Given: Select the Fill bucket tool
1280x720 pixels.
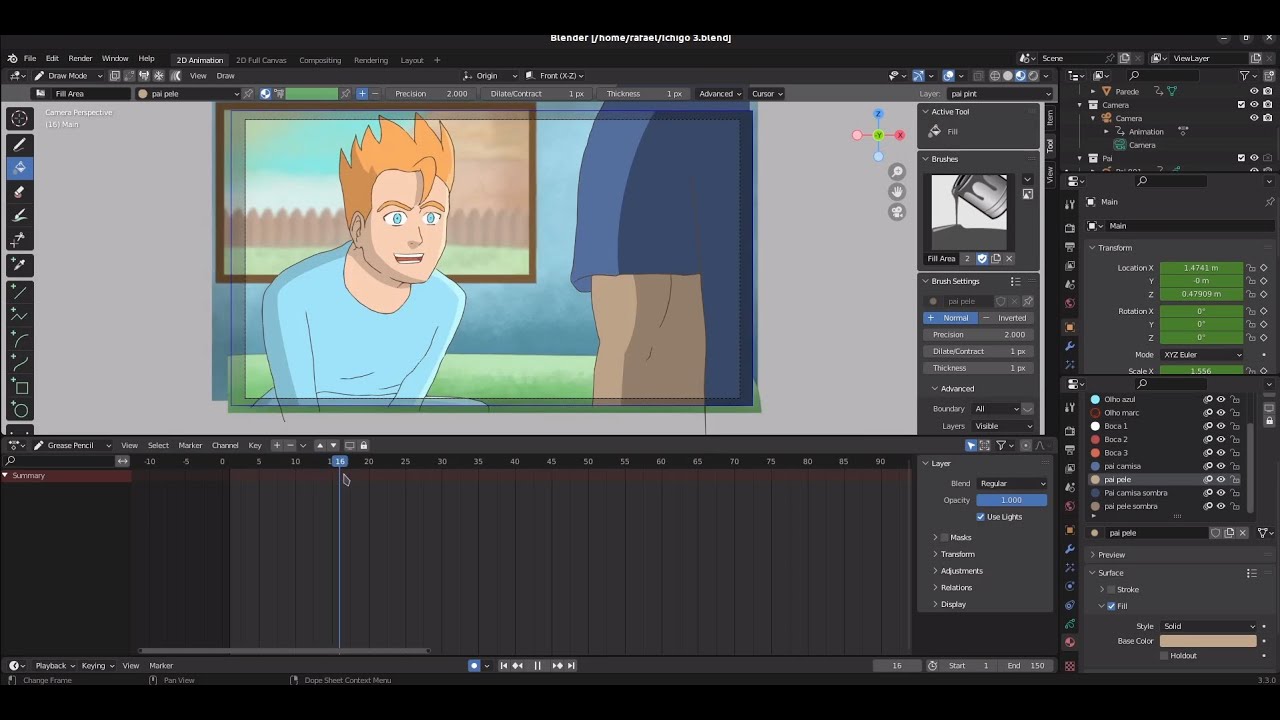Looking at the screenshot, I should [x=20, y=168].
